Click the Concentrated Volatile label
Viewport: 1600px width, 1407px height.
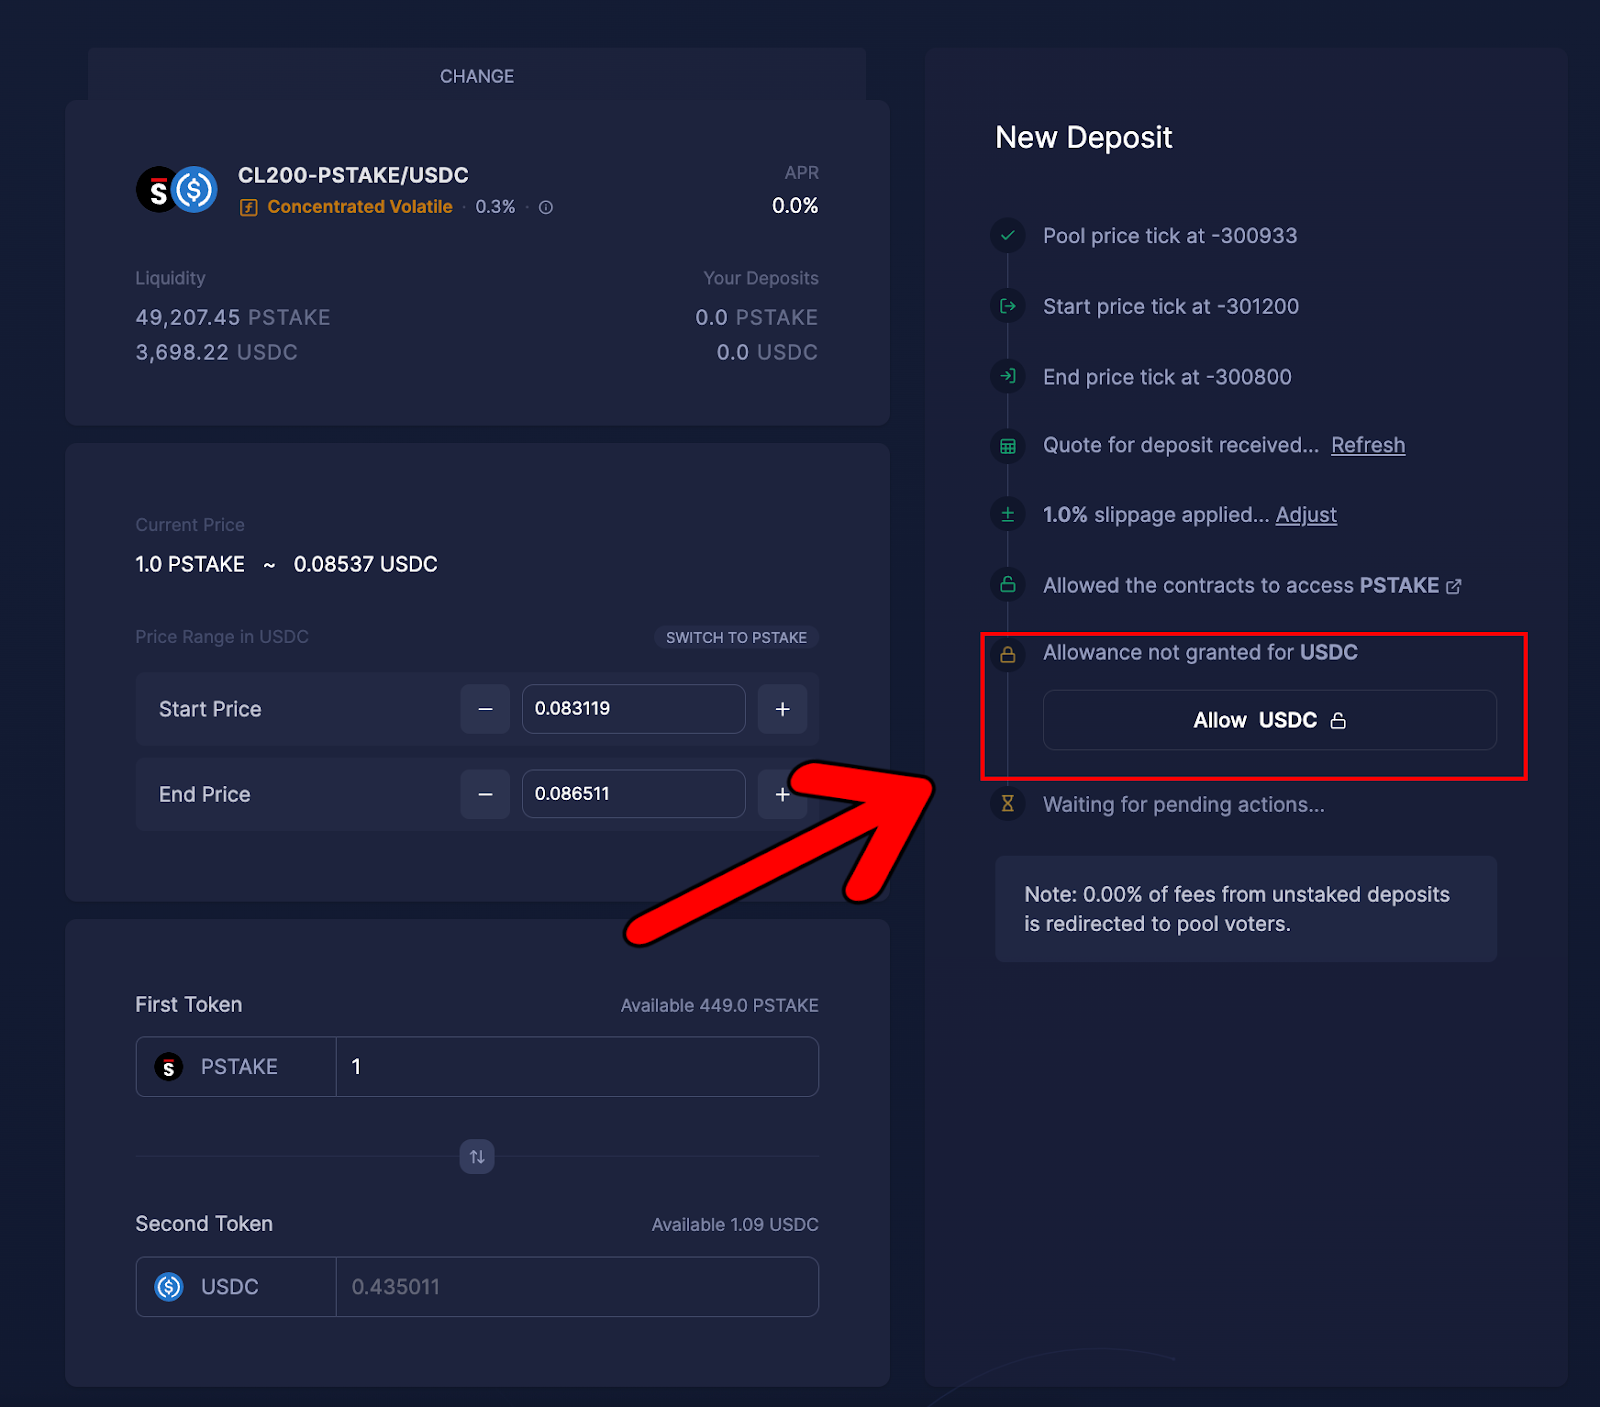360,207
